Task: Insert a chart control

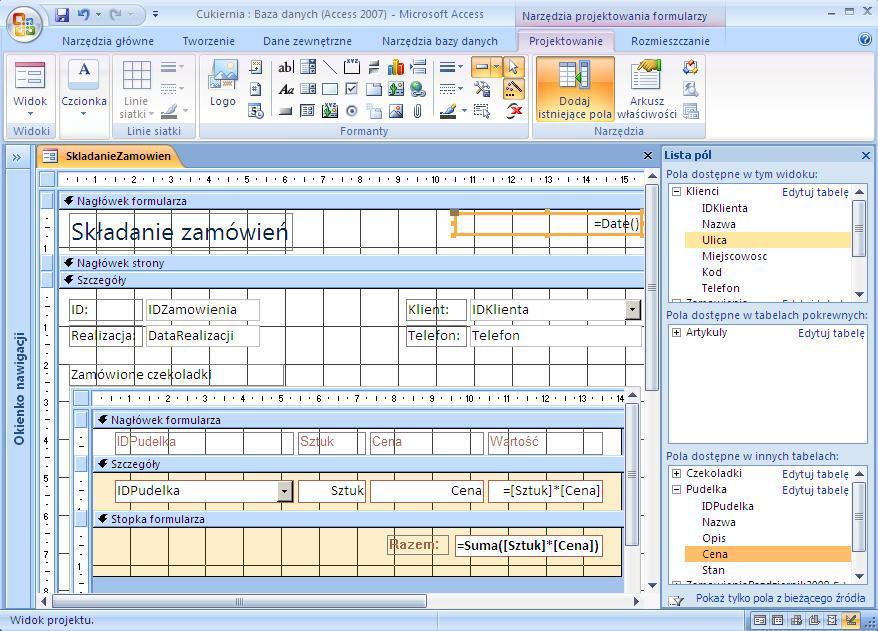Action: pos(396,68)
